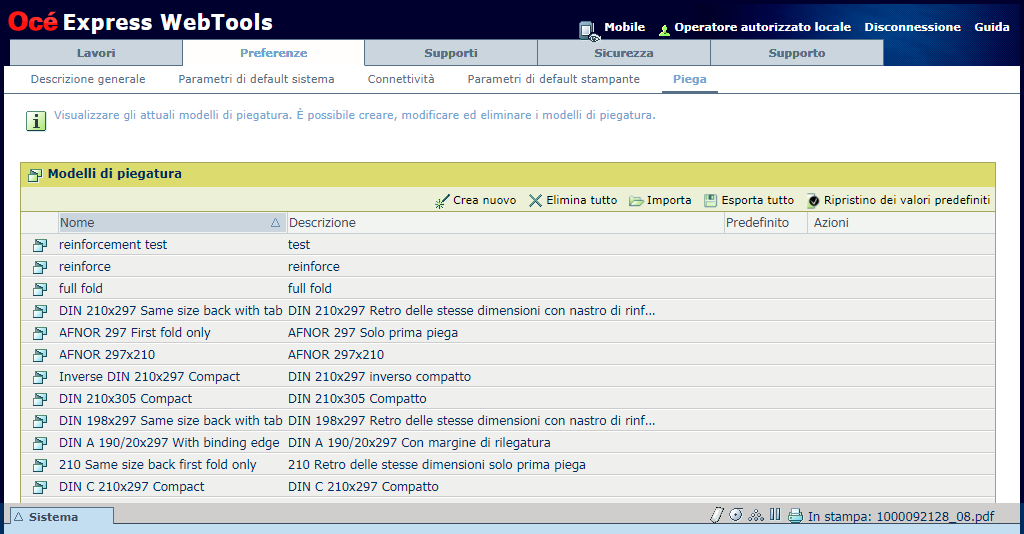Click icon for DIN 198x297 Same size back
The image size is (1024, 534).
click(40, 421)
